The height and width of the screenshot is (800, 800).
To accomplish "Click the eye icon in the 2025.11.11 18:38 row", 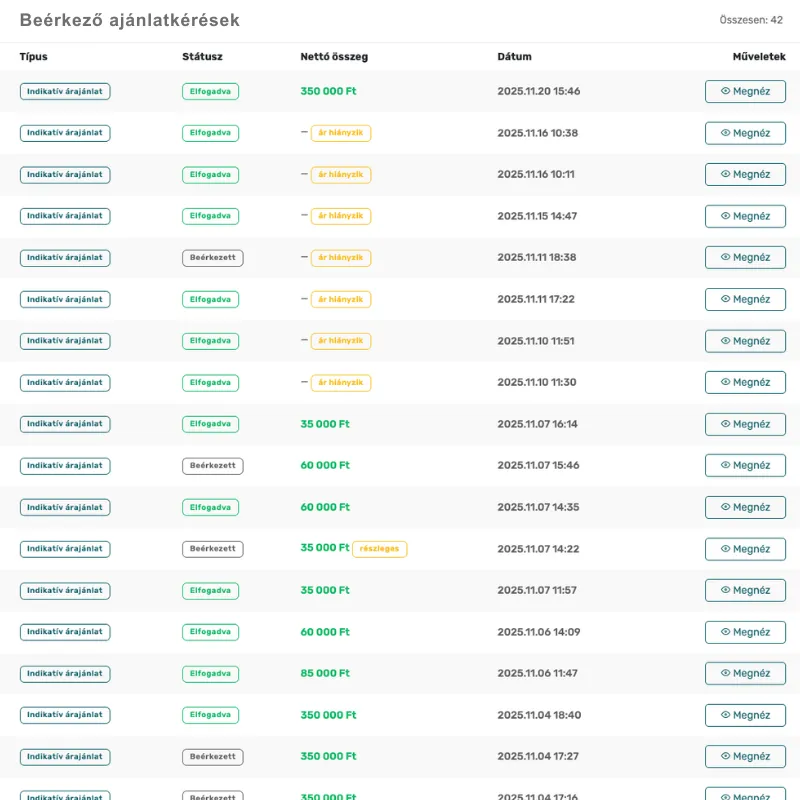I will coord(725,258).
